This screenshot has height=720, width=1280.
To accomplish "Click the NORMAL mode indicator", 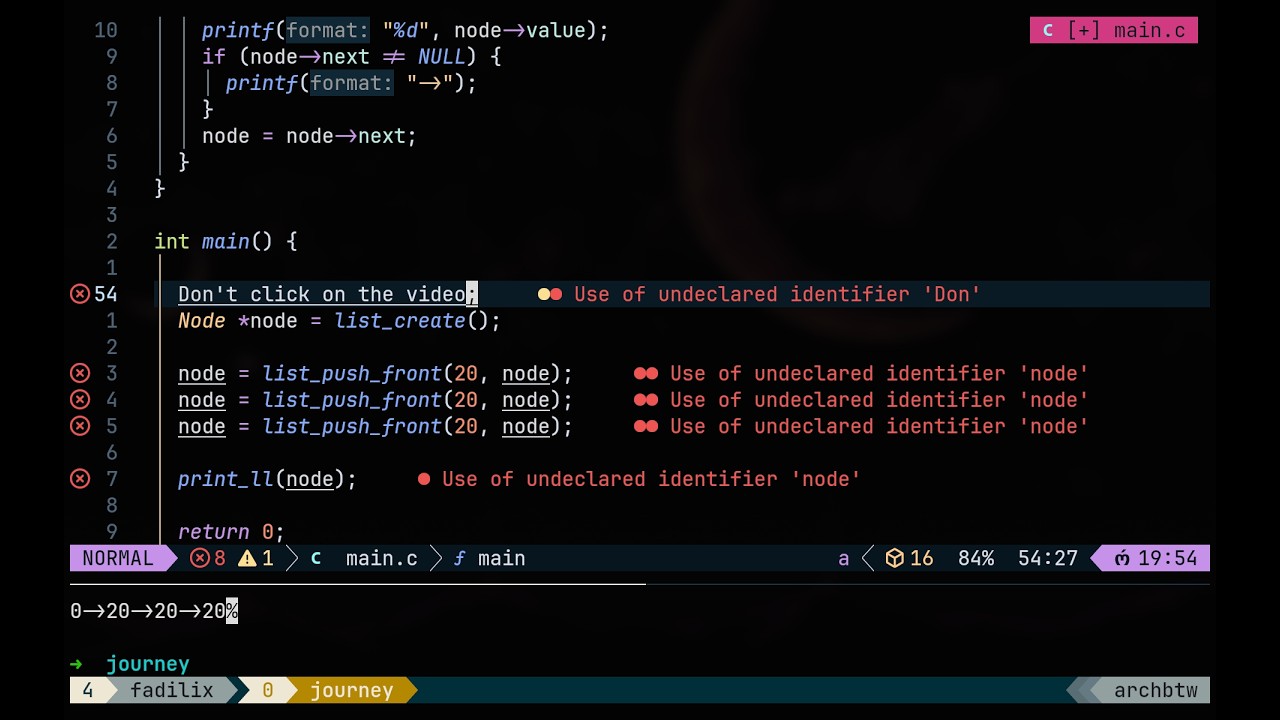I will click(118, 558).
